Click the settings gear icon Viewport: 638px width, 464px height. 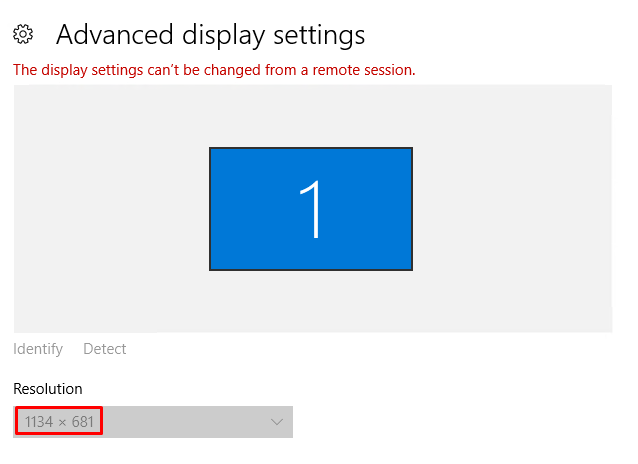(x=22, y=35)
